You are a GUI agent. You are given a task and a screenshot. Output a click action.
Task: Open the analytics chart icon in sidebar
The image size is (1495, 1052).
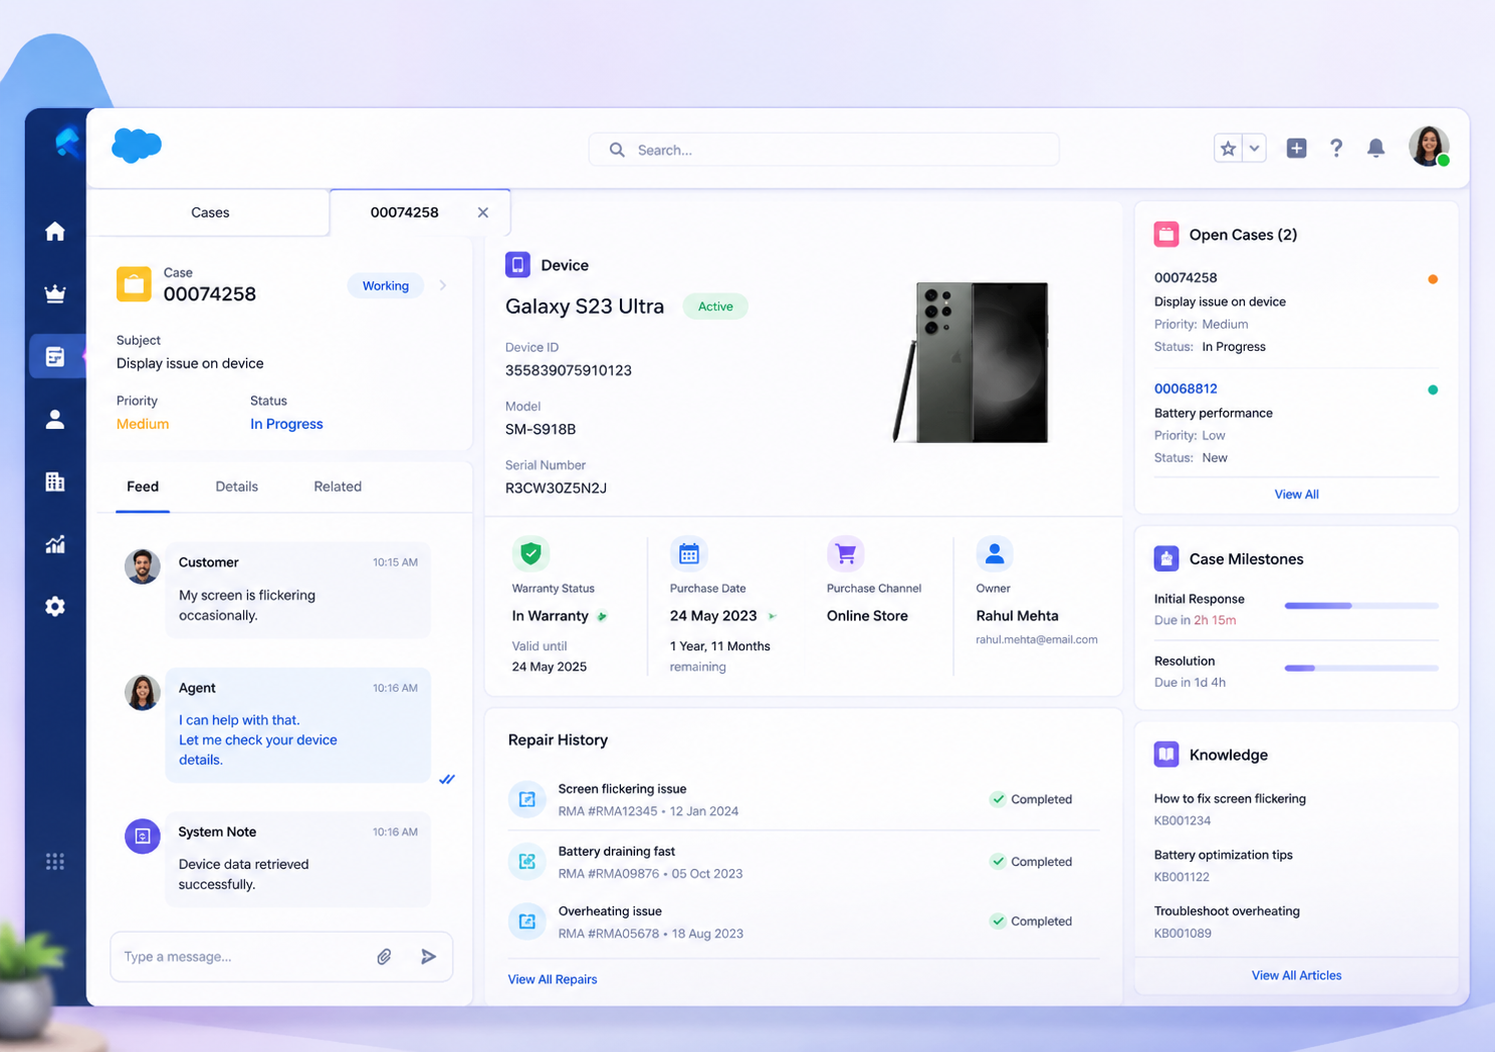click(x=55, y=544)
